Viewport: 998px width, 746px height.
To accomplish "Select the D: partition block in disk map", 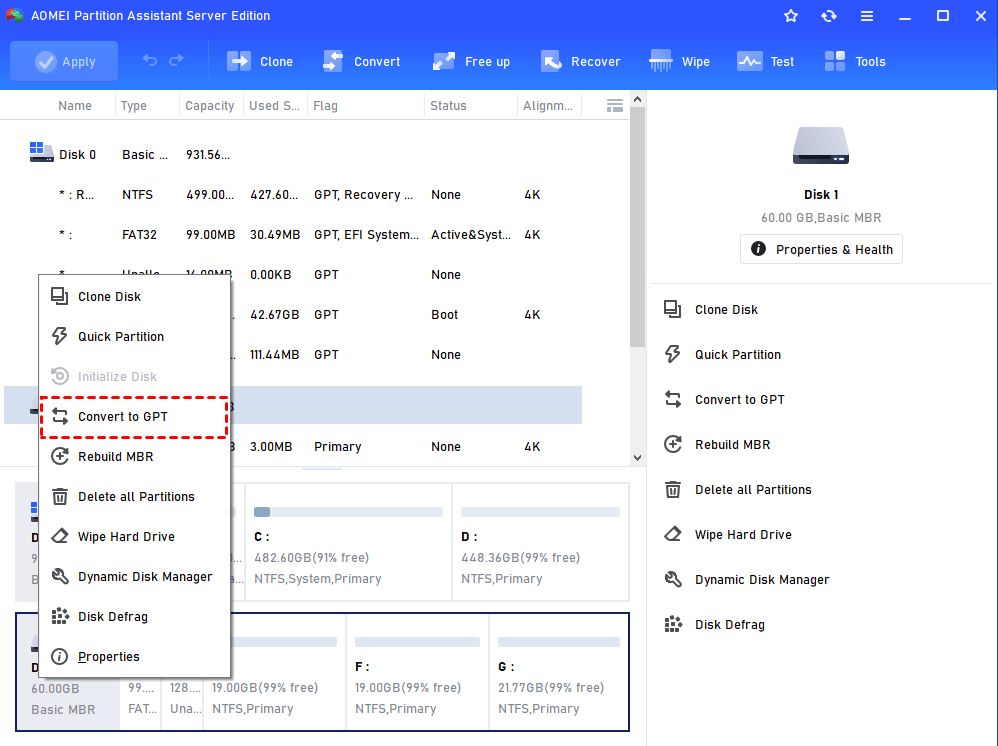I will [540, 542].
